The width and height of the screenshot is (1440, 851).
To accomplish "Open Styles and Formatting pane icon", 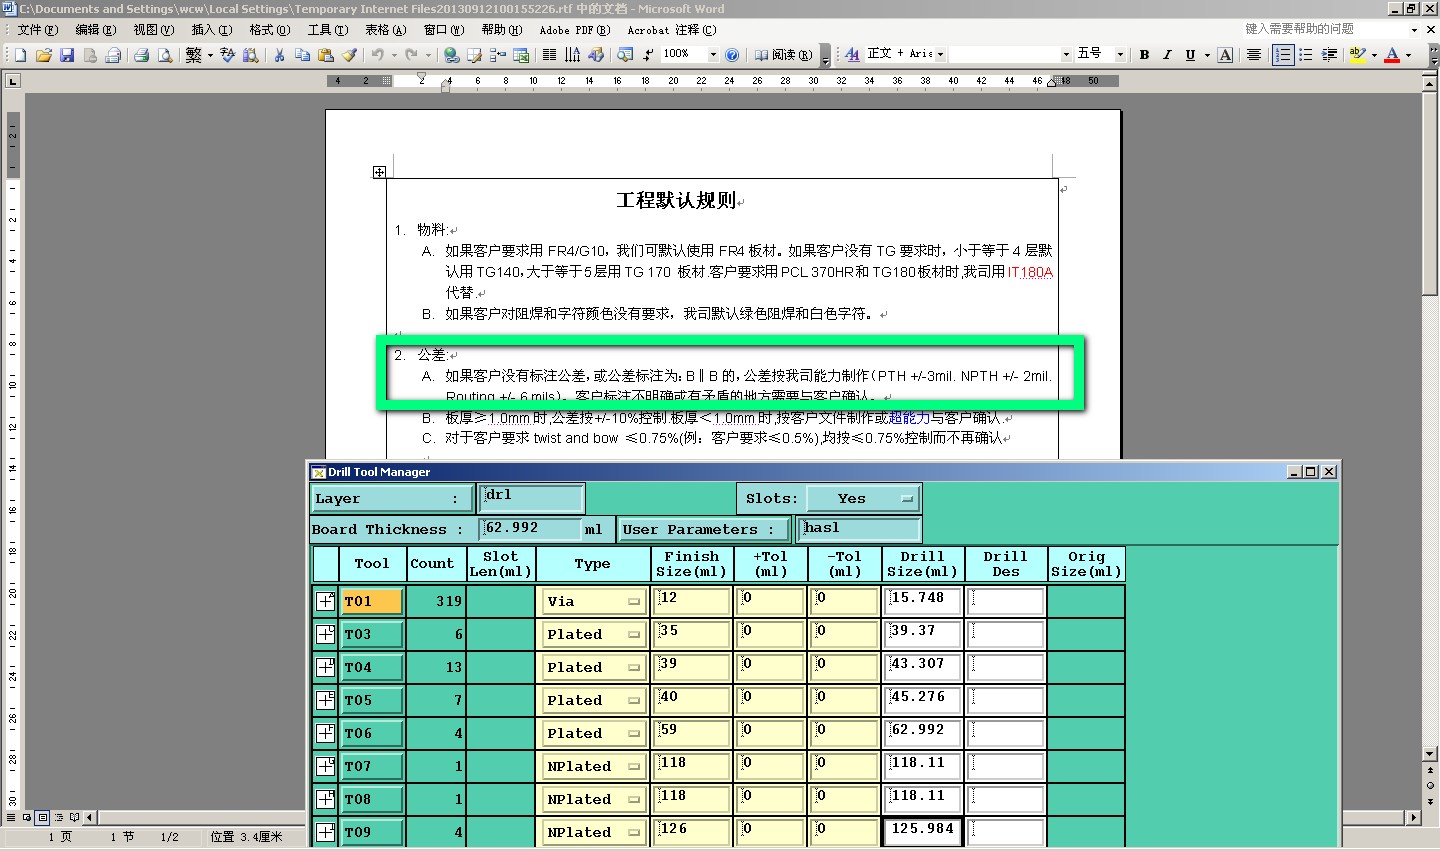I will [x=852, y=54].
